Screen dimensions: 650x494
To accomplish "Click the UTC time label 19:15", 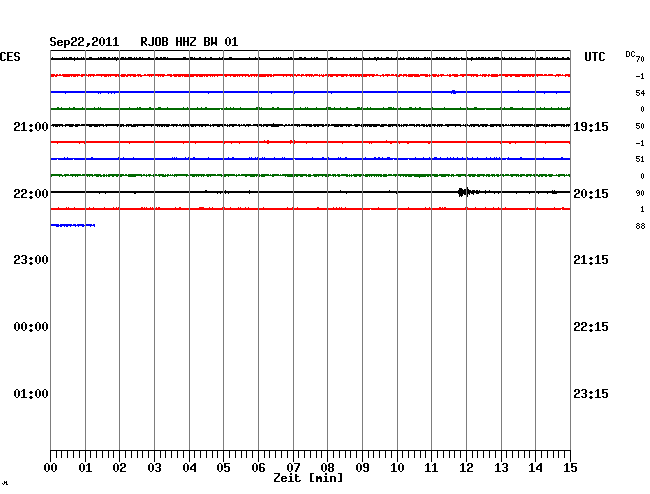I will (x=591, y=127).
